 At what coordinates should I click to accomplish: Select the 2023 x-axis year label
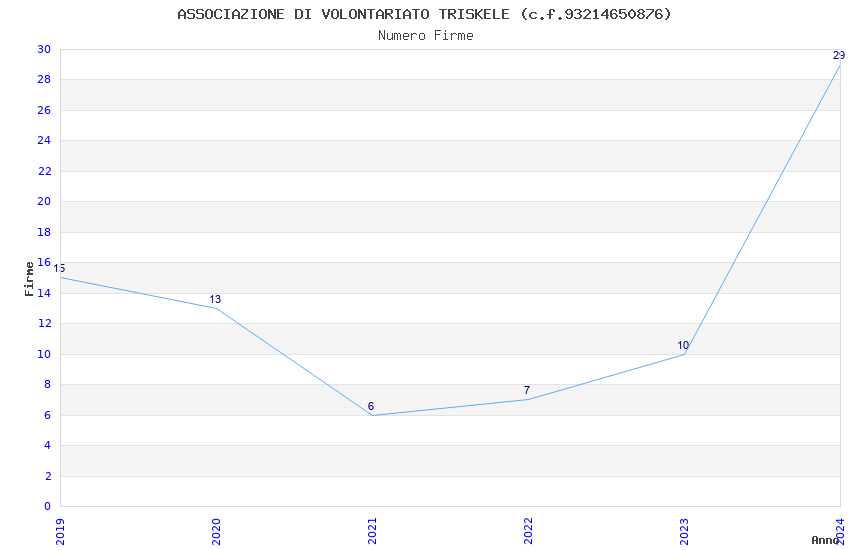684,531
